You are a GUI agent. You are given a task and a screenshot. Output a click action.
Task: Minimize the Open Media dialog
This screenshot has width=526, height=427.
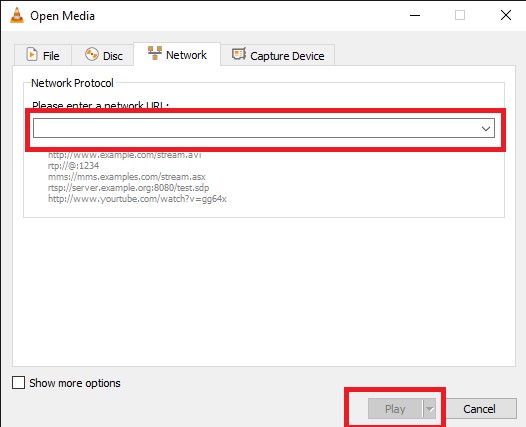pos(415,15)
